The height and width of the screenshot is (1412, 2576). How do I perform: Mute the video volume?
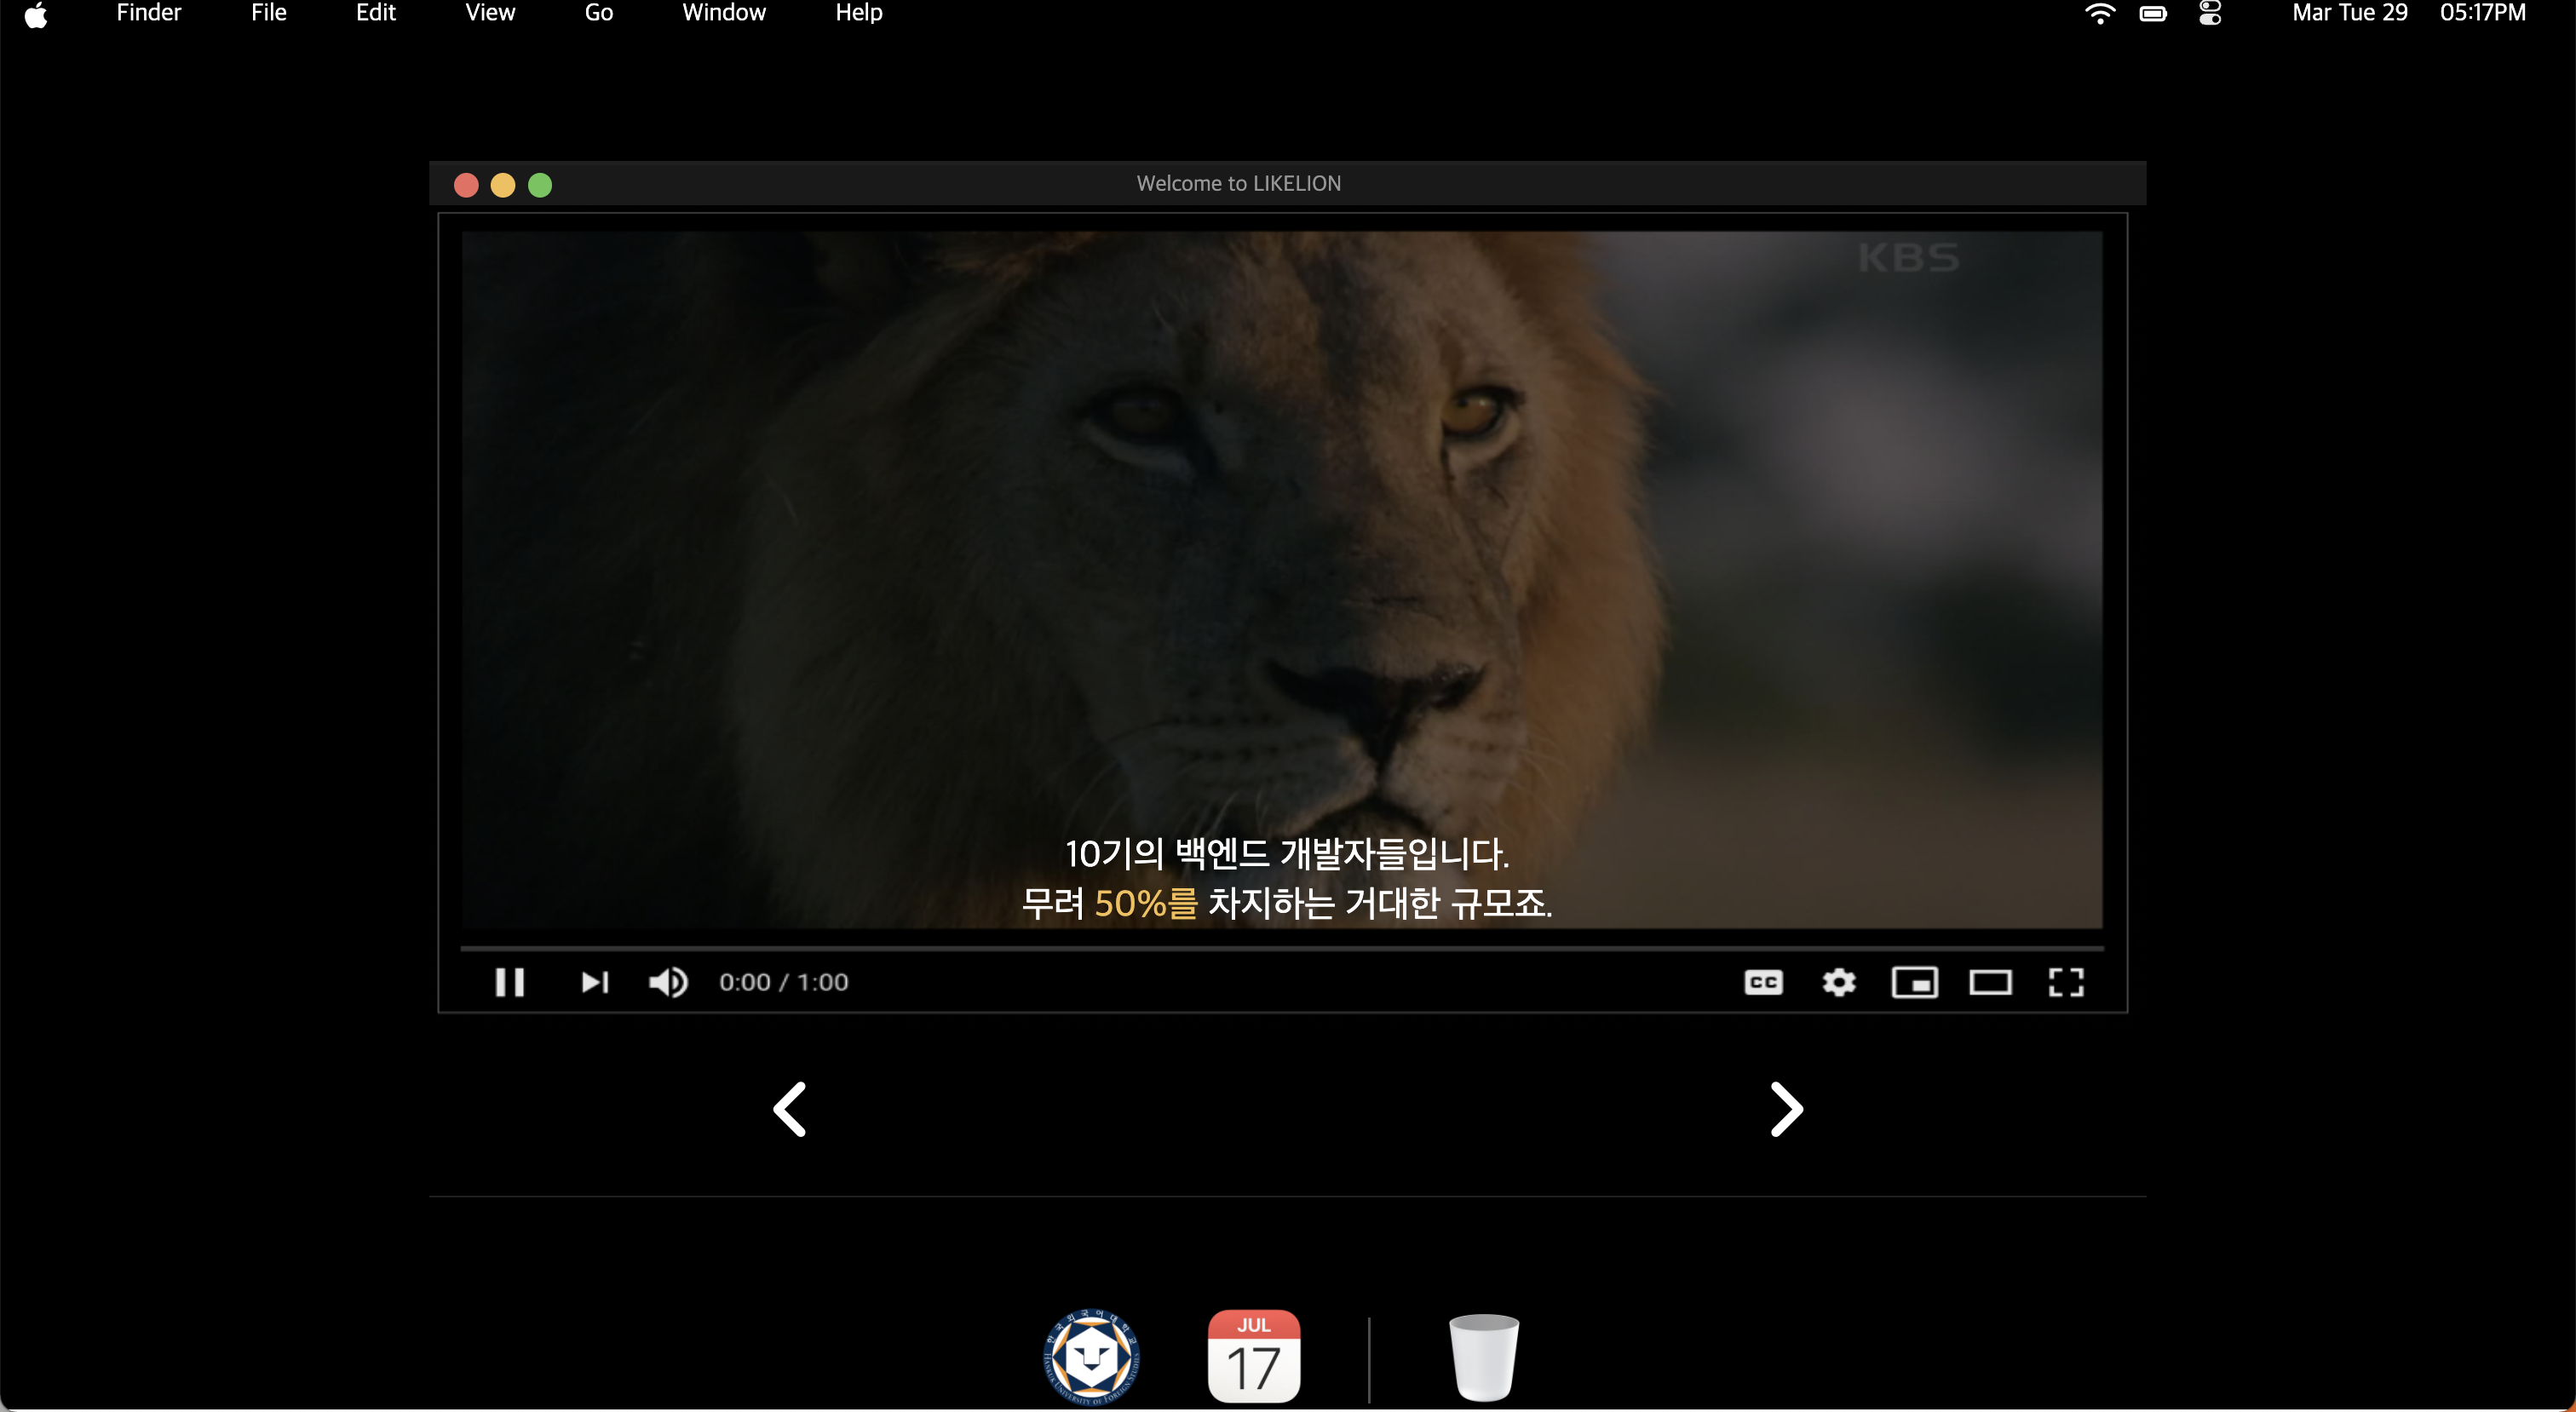click(x=668, y=982)
